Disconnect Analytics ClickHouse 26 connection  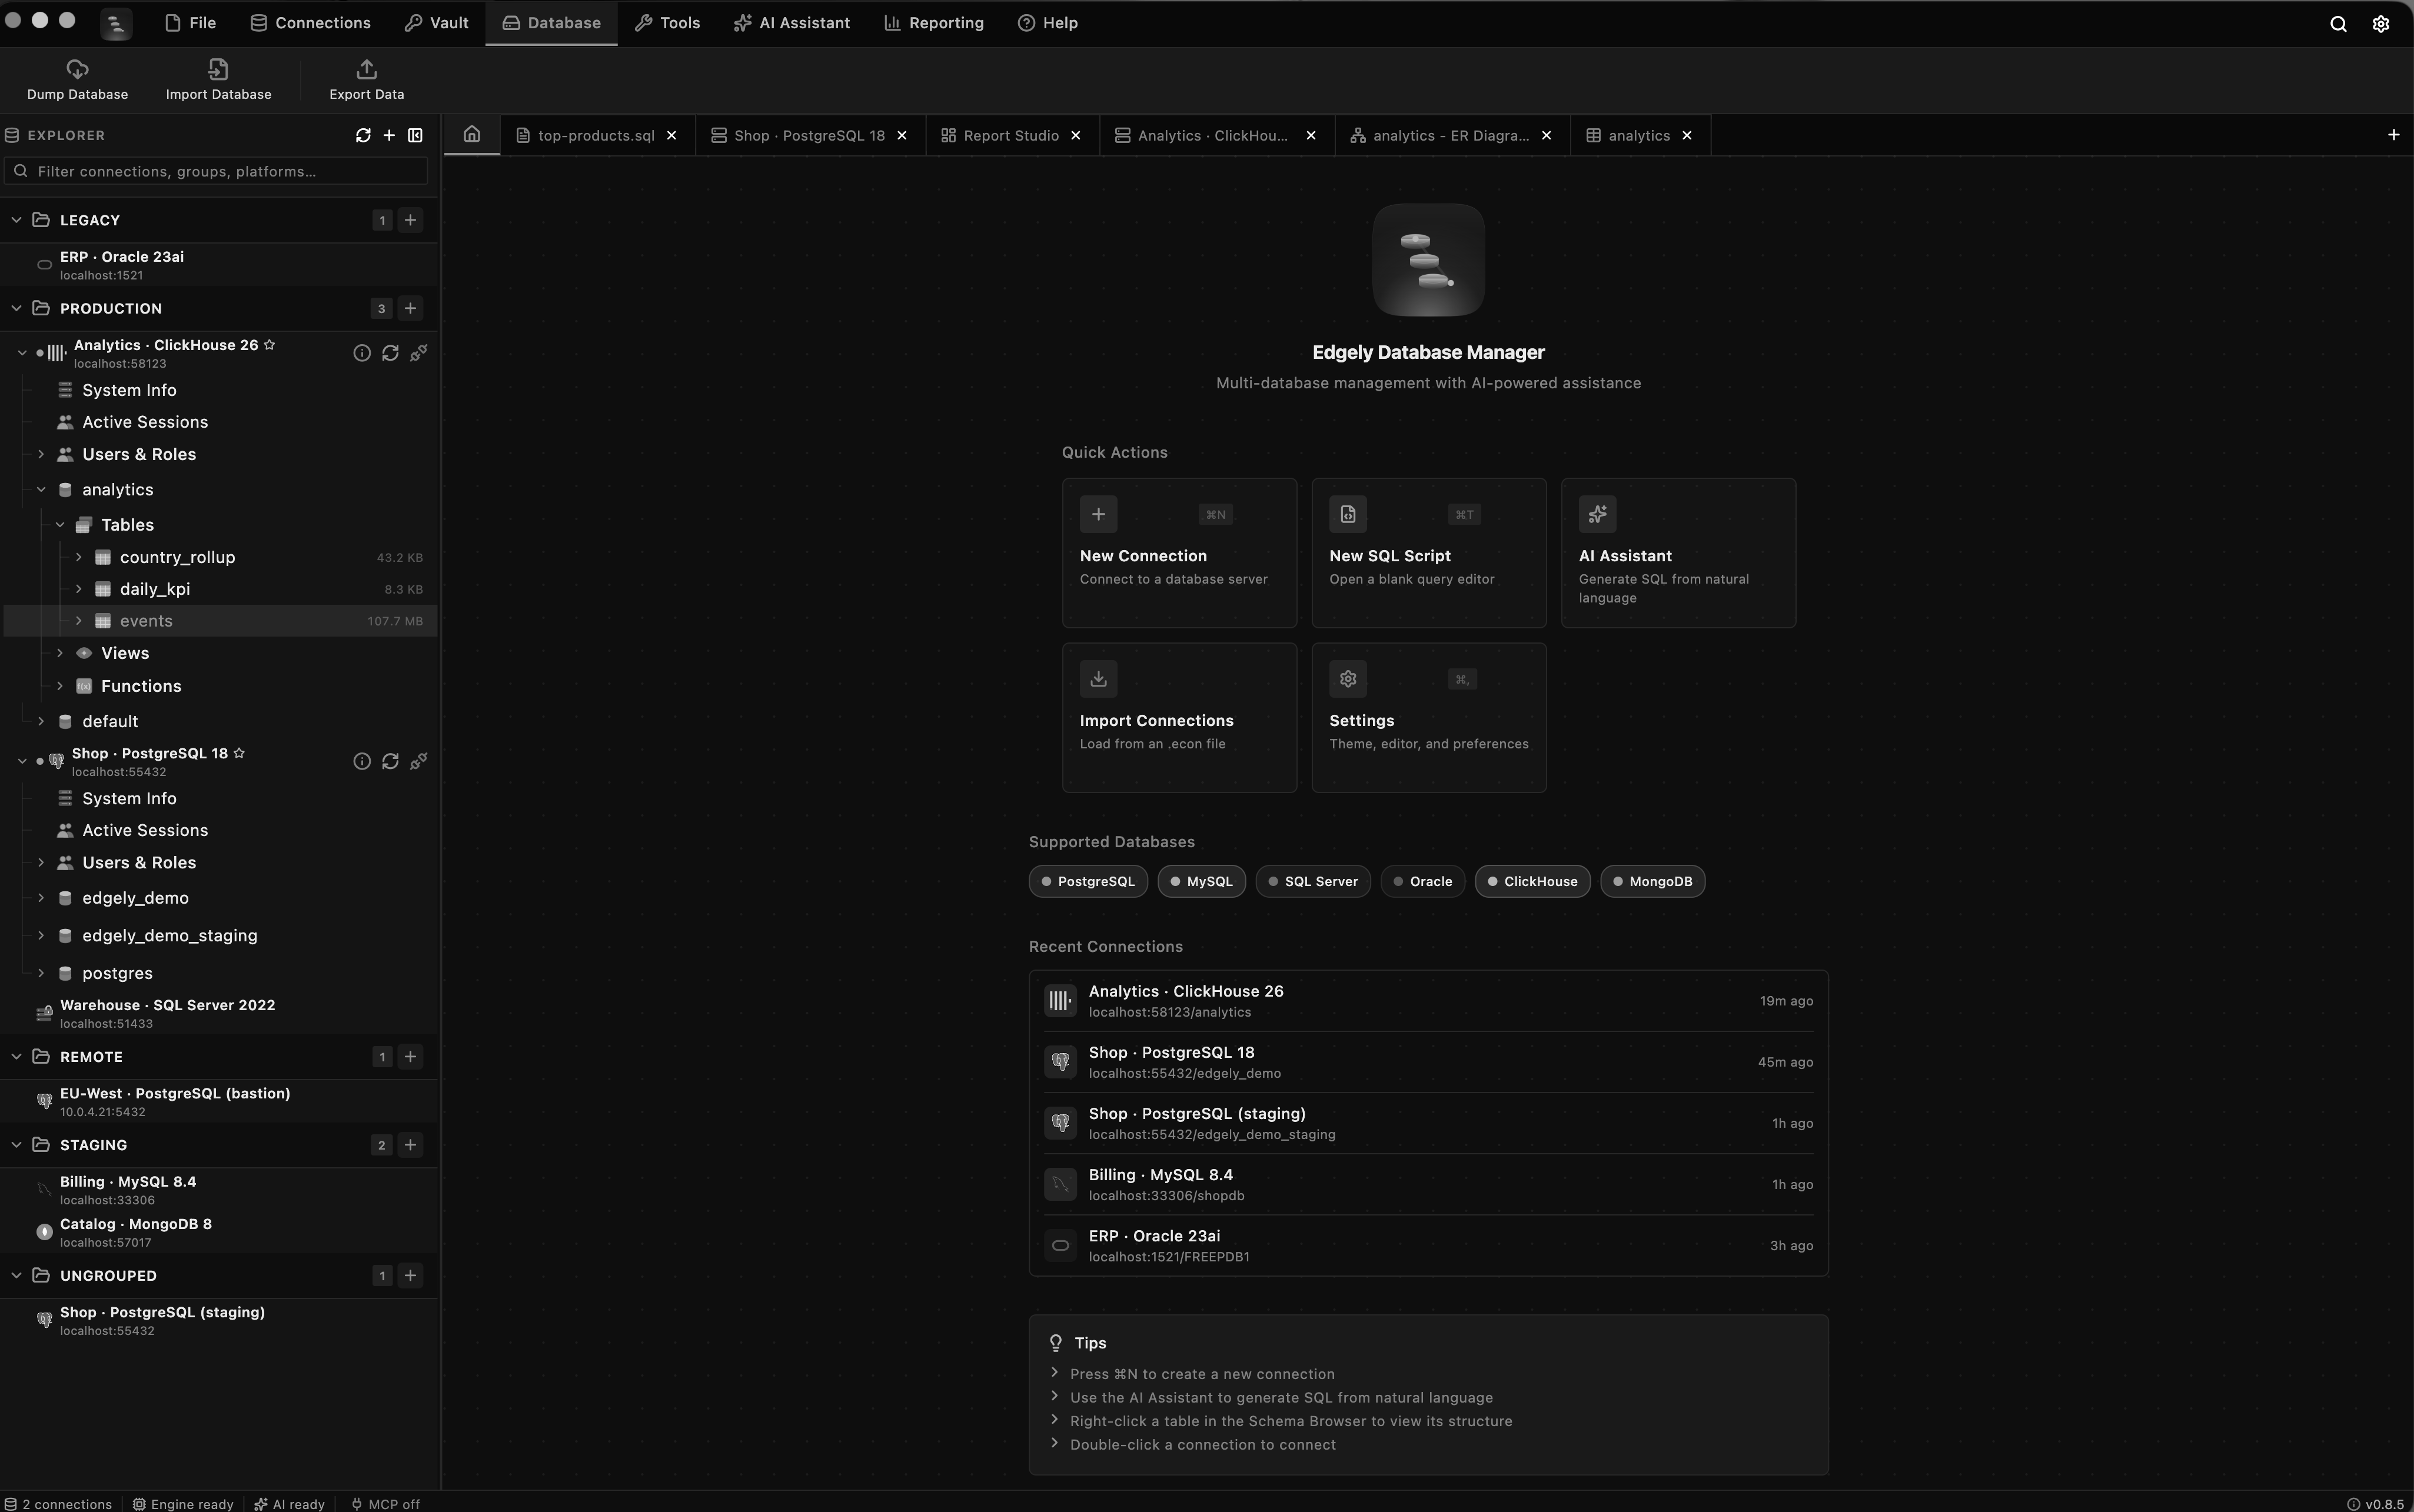click(x=419, y=353)
